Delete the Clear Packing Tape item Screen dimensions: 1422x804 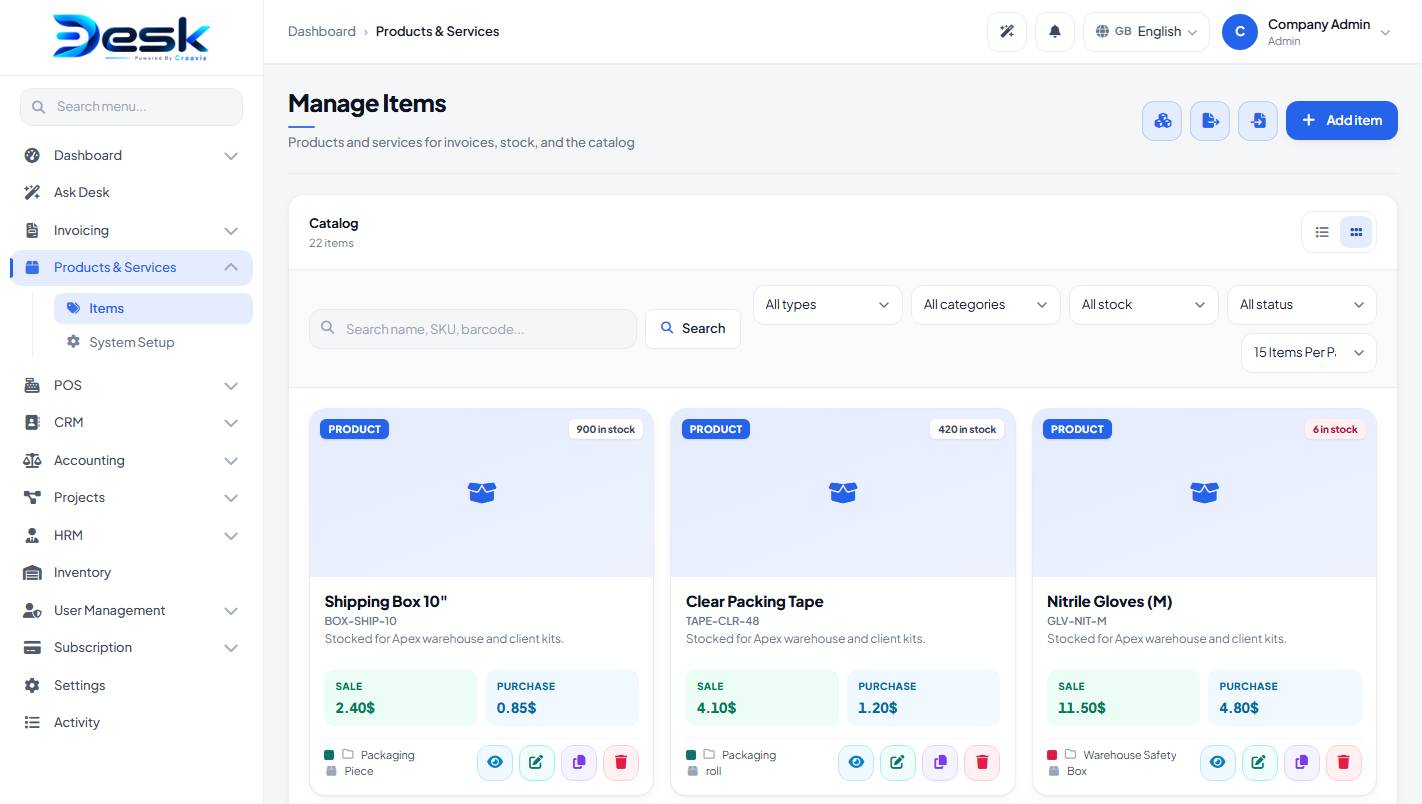982,763
